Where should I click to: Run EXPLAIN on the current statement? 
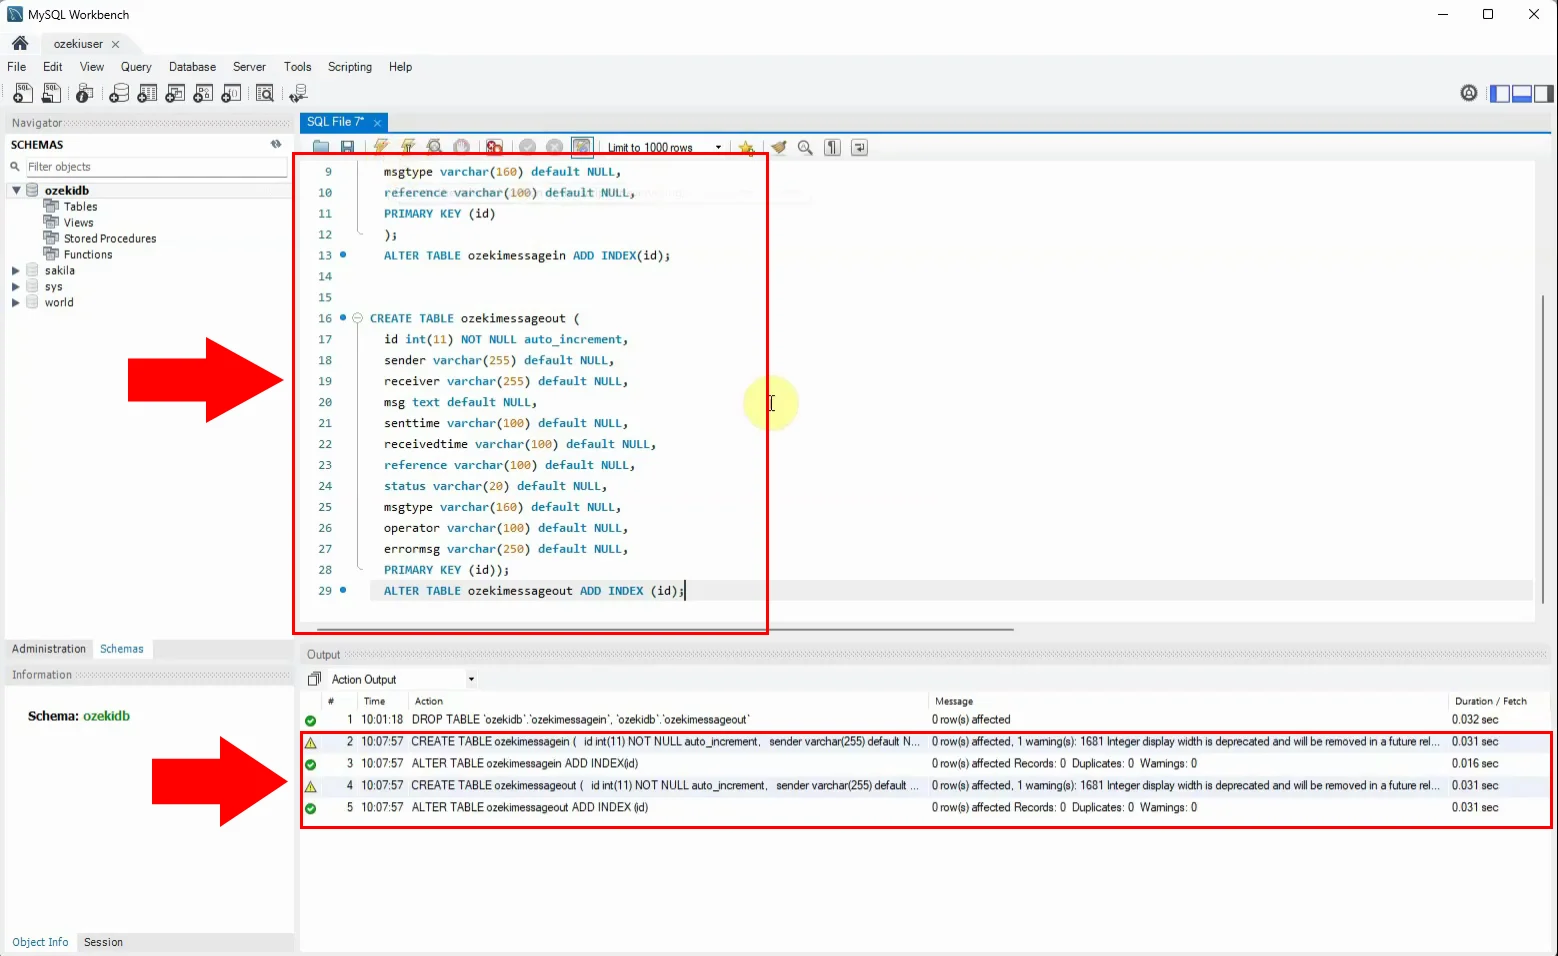(435, 147)
